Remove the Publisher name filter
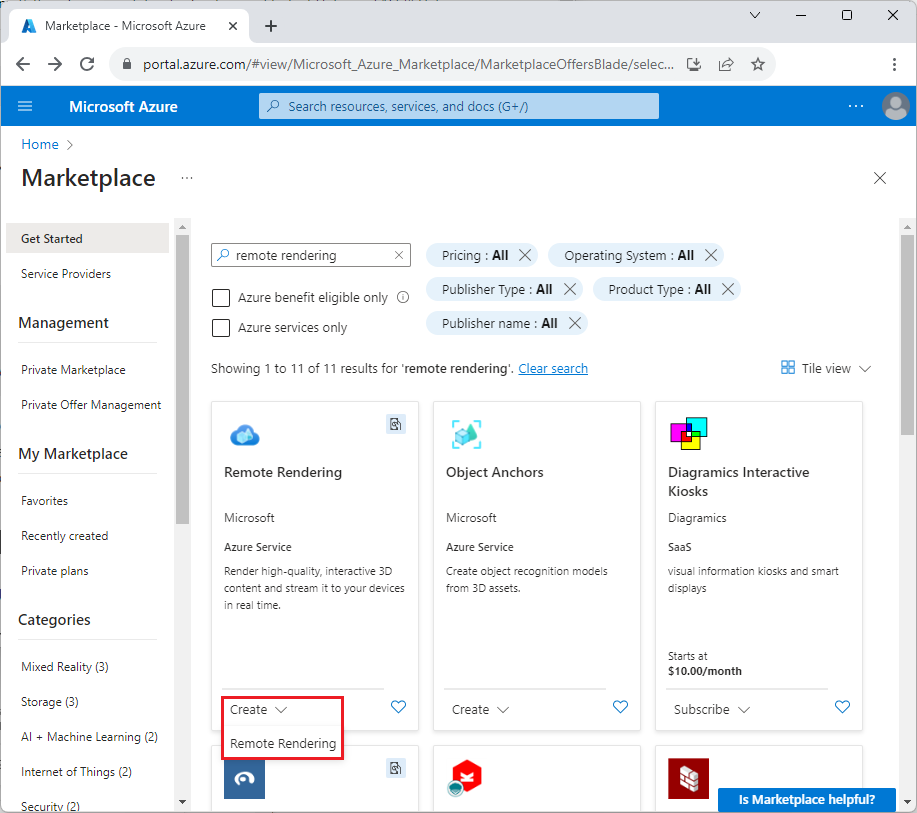The height and width of the screenshot is (813, 917). (x=575, y=323)
